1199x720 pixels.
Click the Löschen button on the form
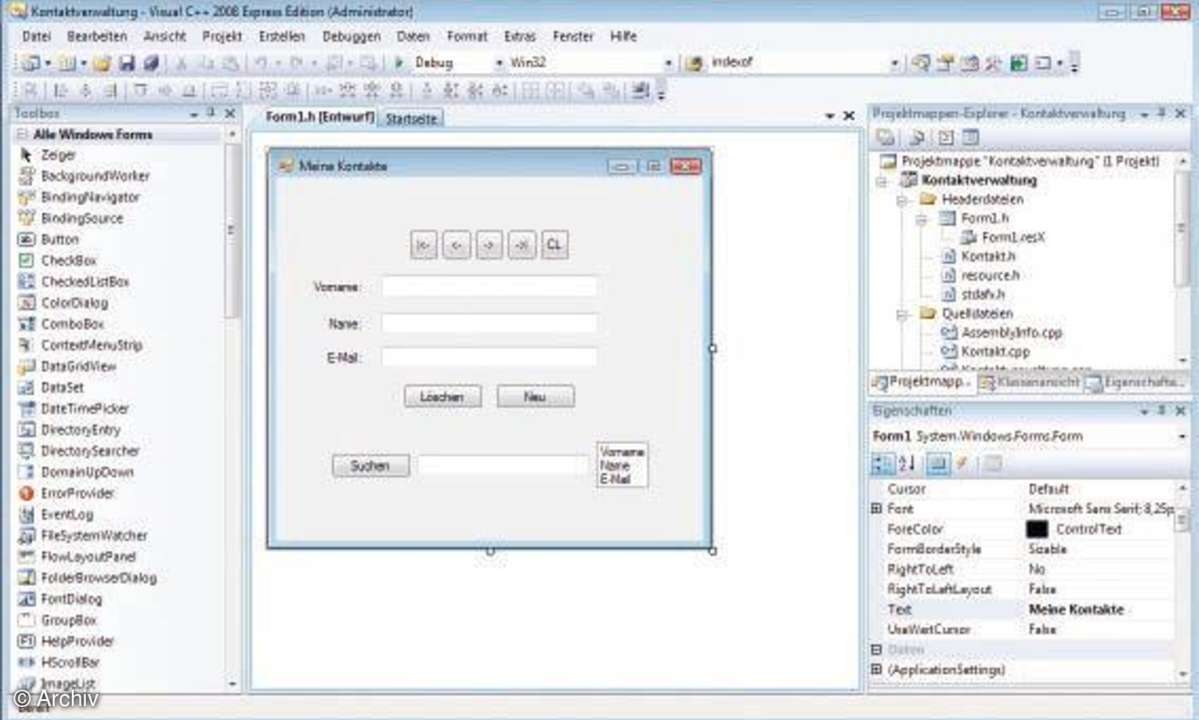[443, 397]
